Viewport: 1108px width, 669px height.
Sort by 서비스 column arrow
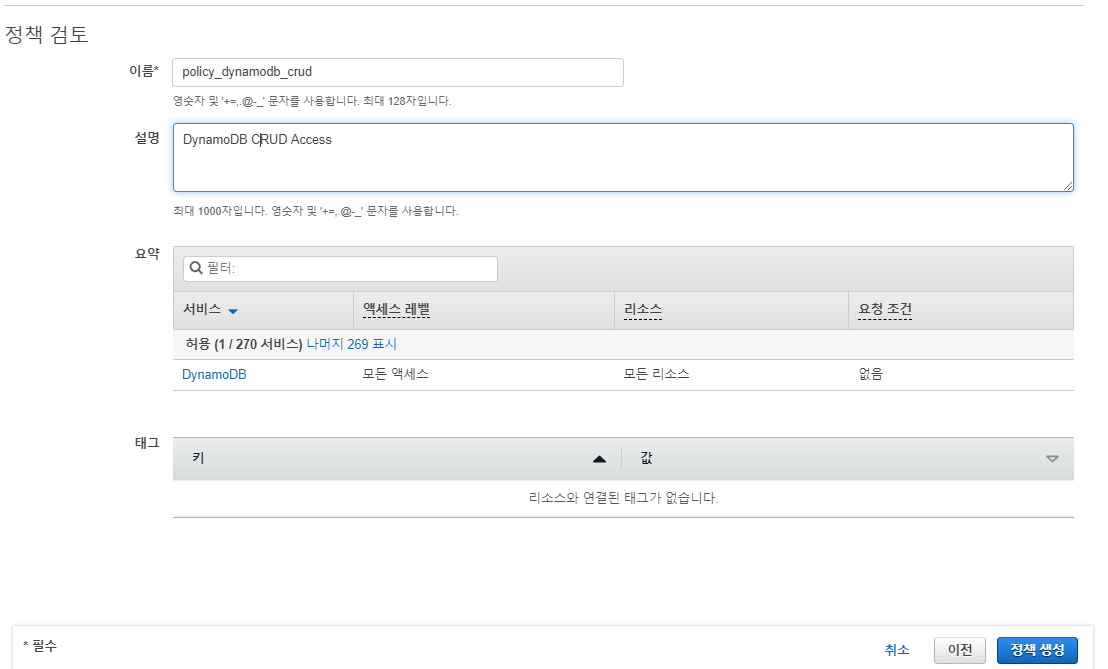233,311
